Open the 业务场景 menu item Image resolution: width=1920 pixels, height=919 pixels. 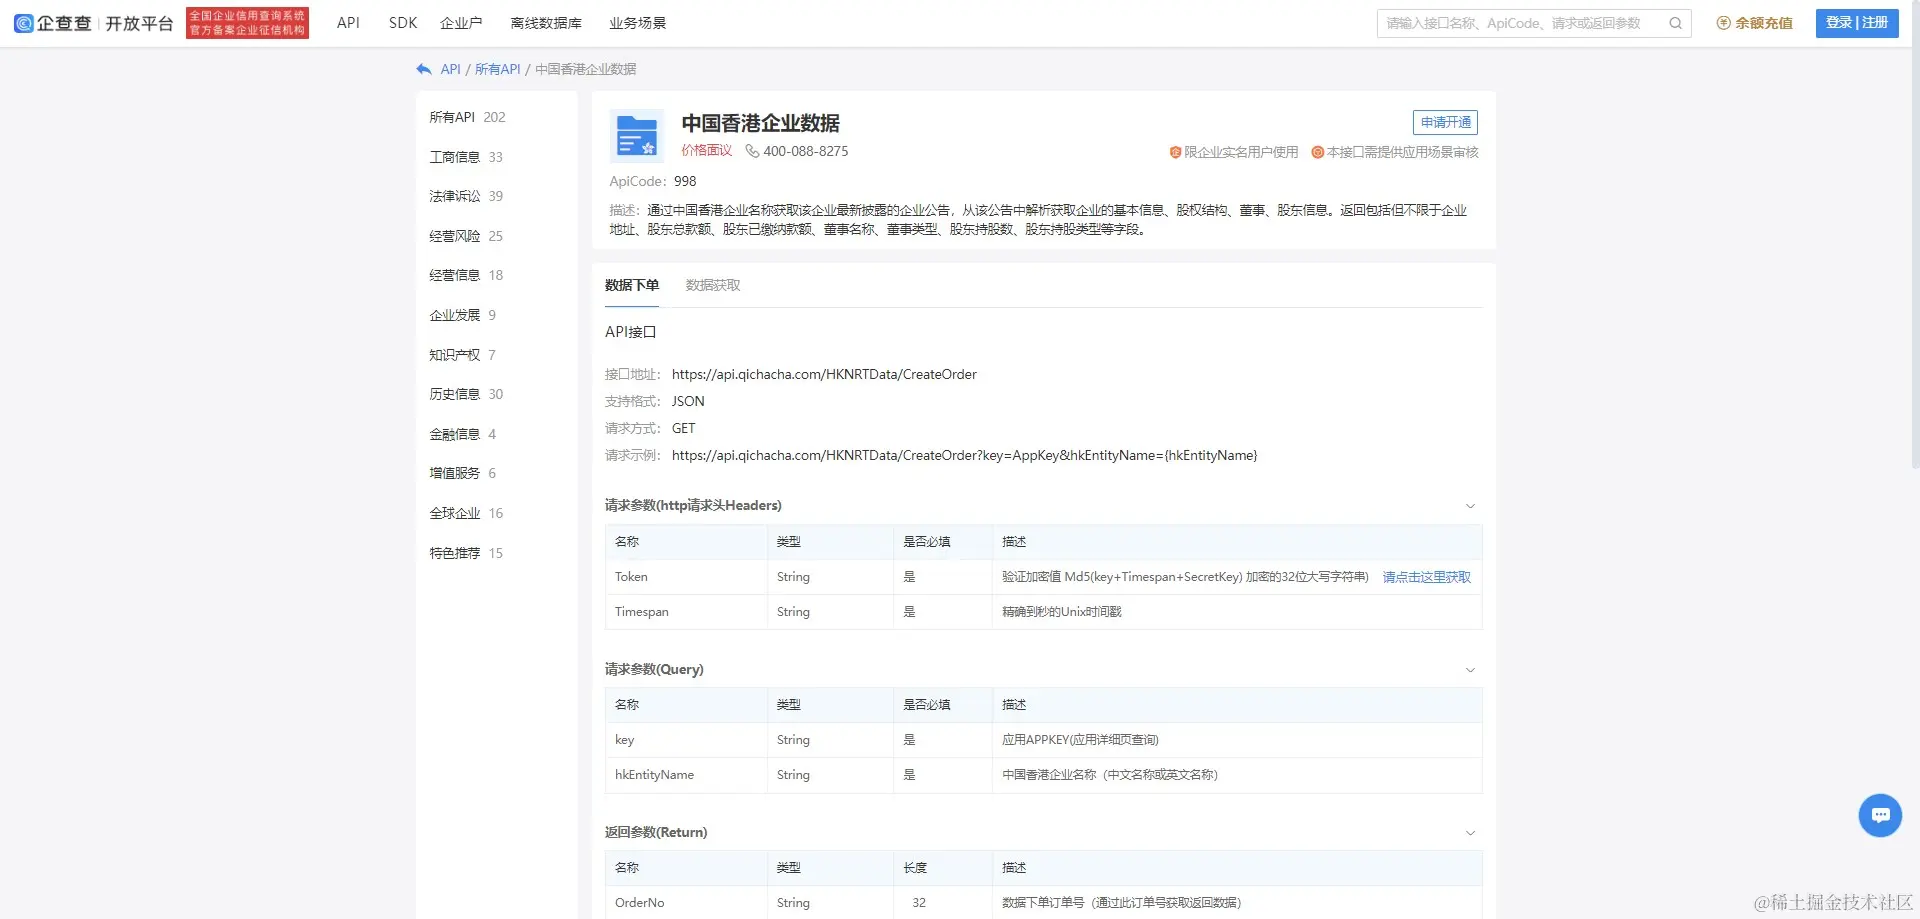[x=638, y=23]
